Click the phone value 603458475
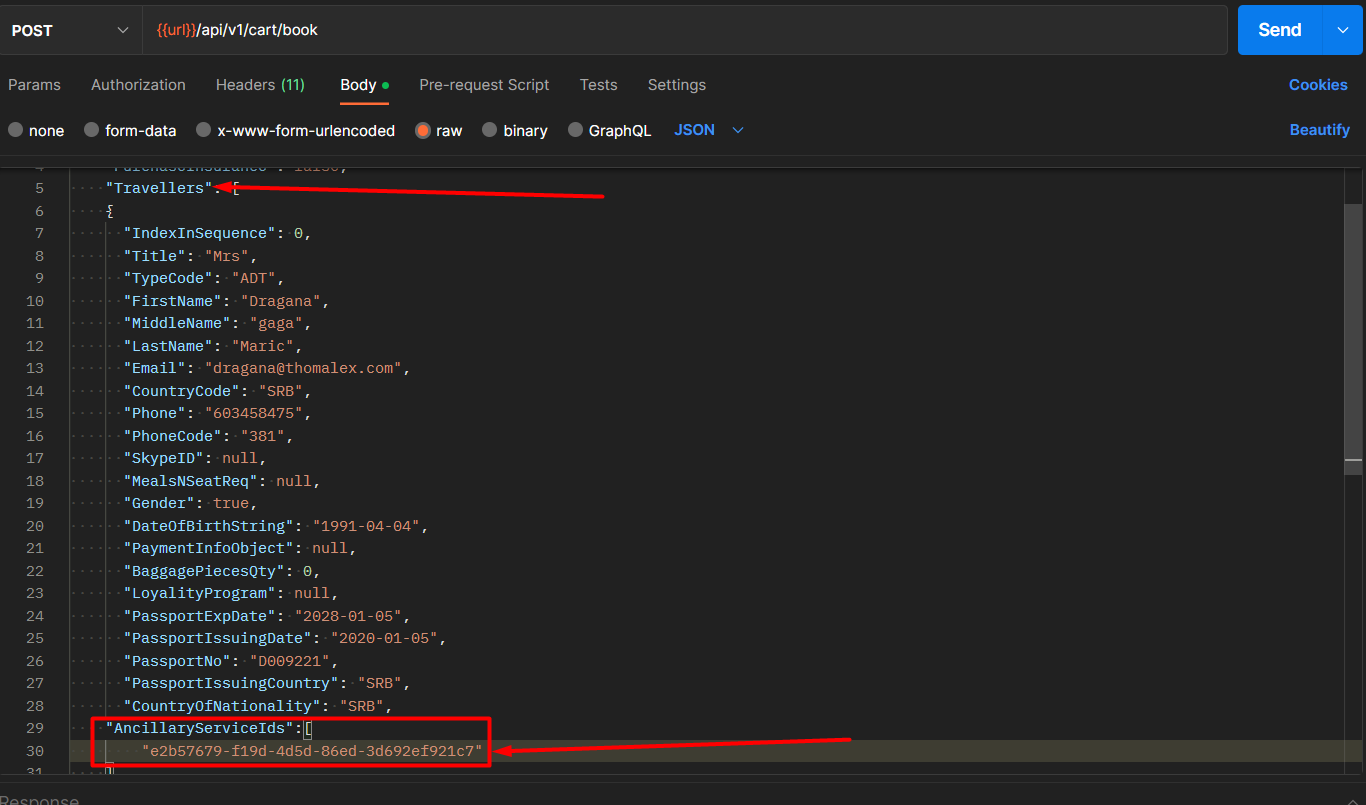 (255, 413)
